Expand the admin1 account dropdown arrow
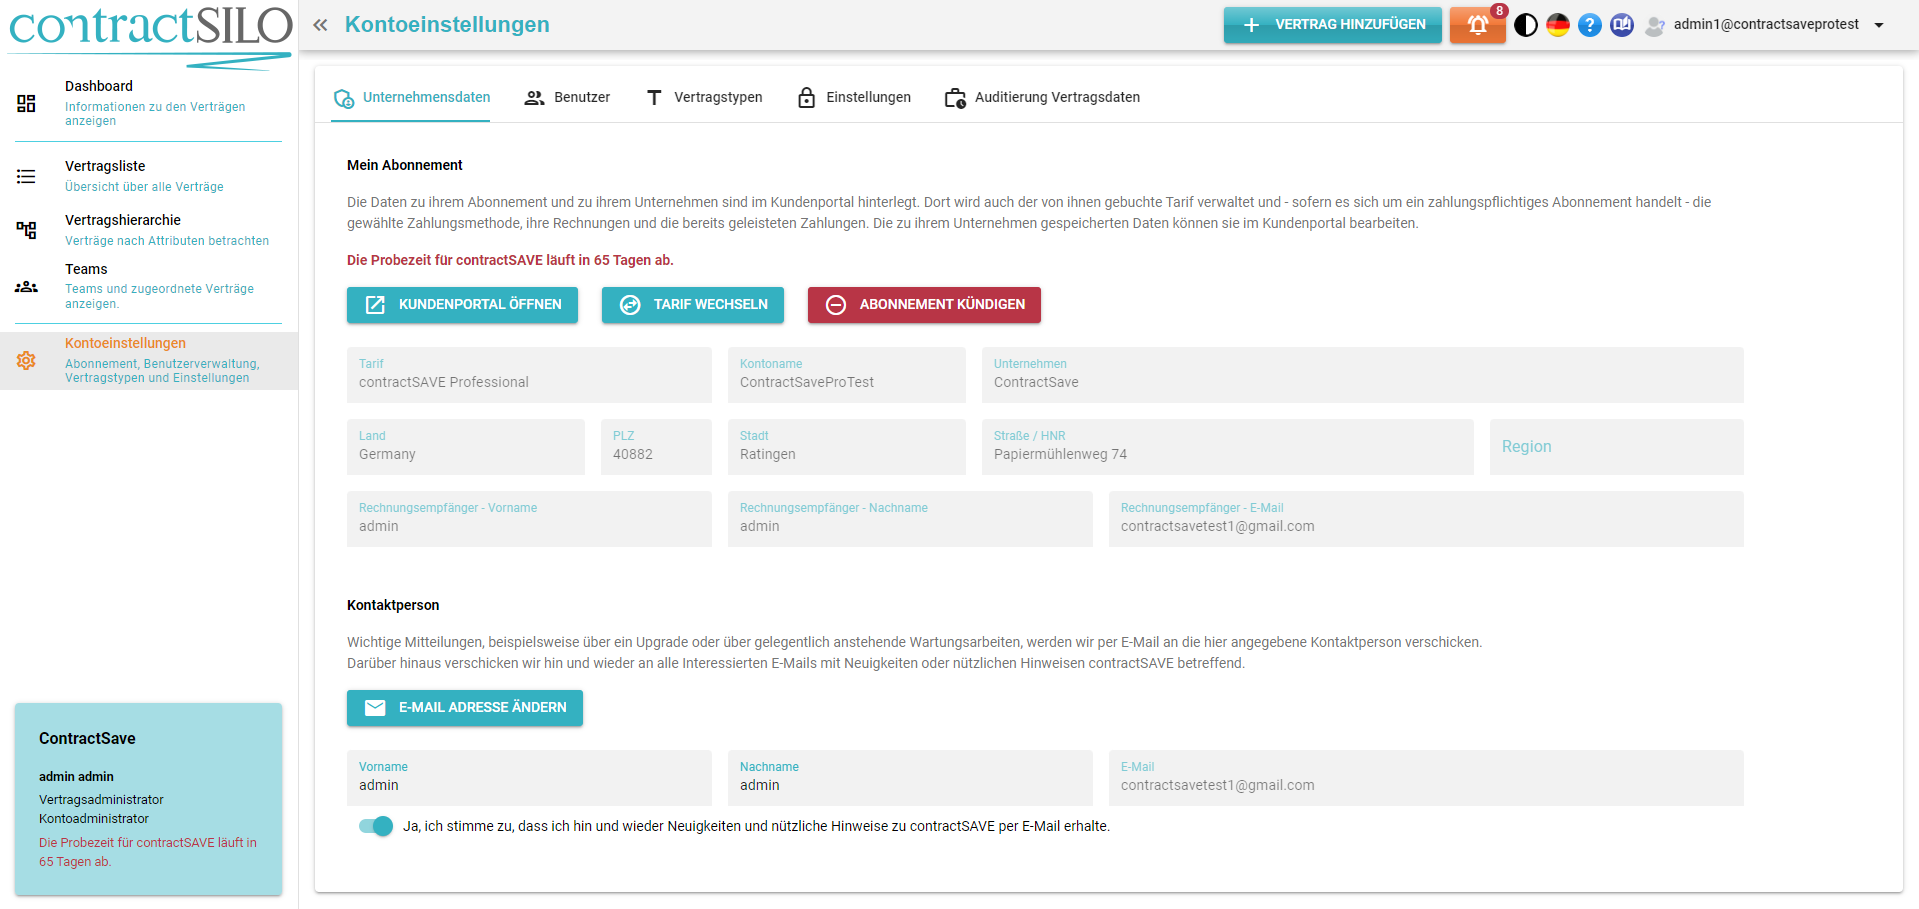The width and height of the screenshot is (1919, 909). click(x=1879, y=25)
